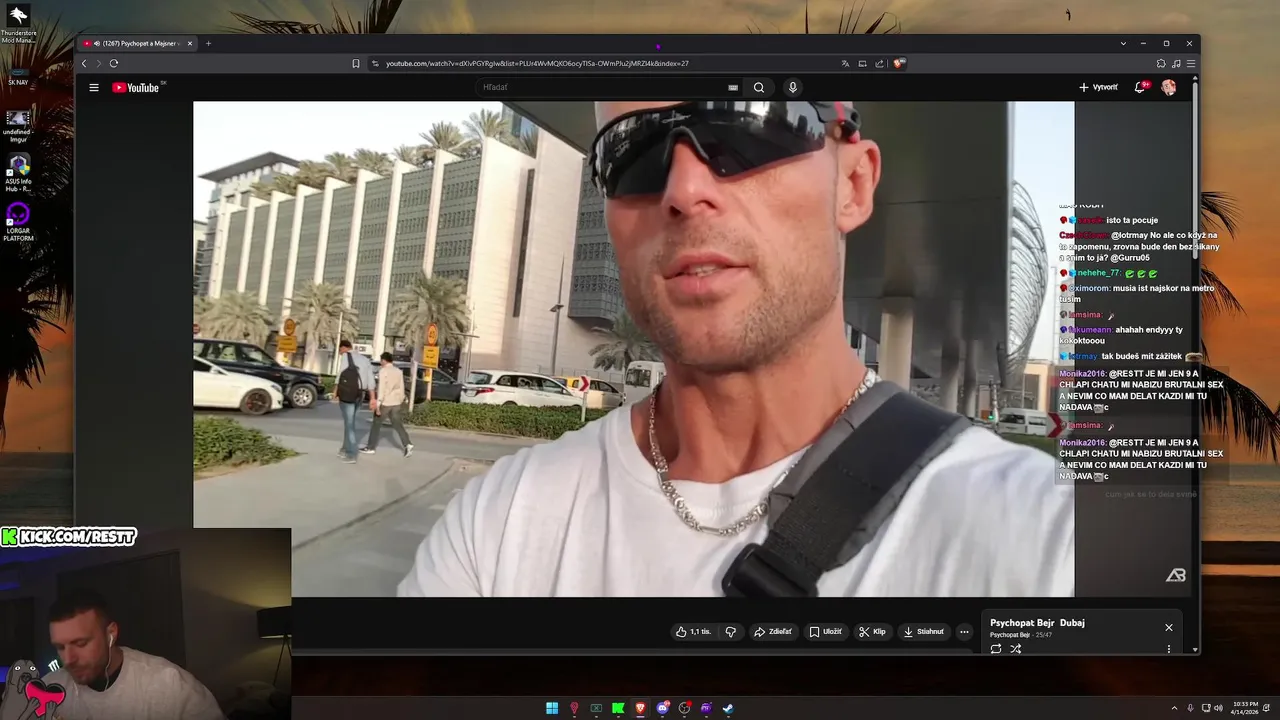Open YouTube notifications bell
The width and height of the screenshot is (1280, 720).
(x=1140, y=88)
